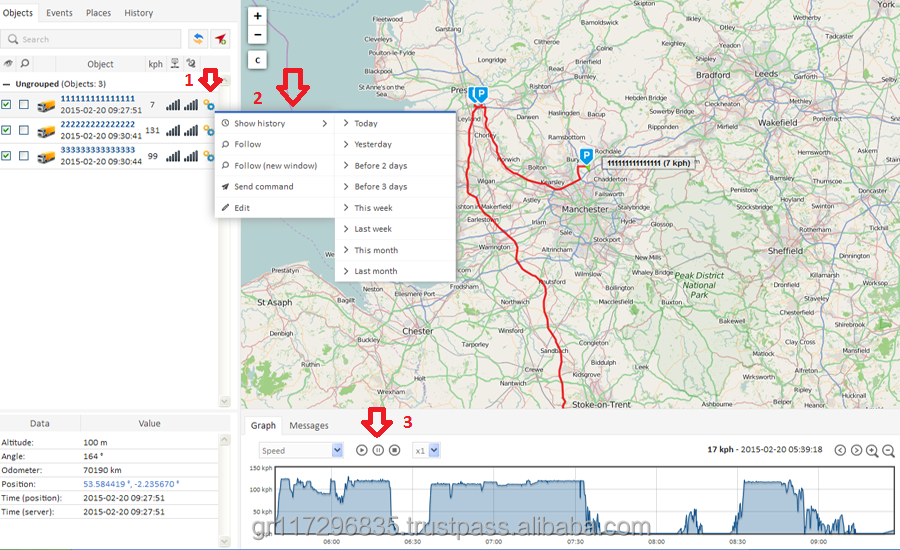Enable follow checkbox for object 222222222222222
Image resolution: width=900 pixels, height=550 pixels.
23,130
